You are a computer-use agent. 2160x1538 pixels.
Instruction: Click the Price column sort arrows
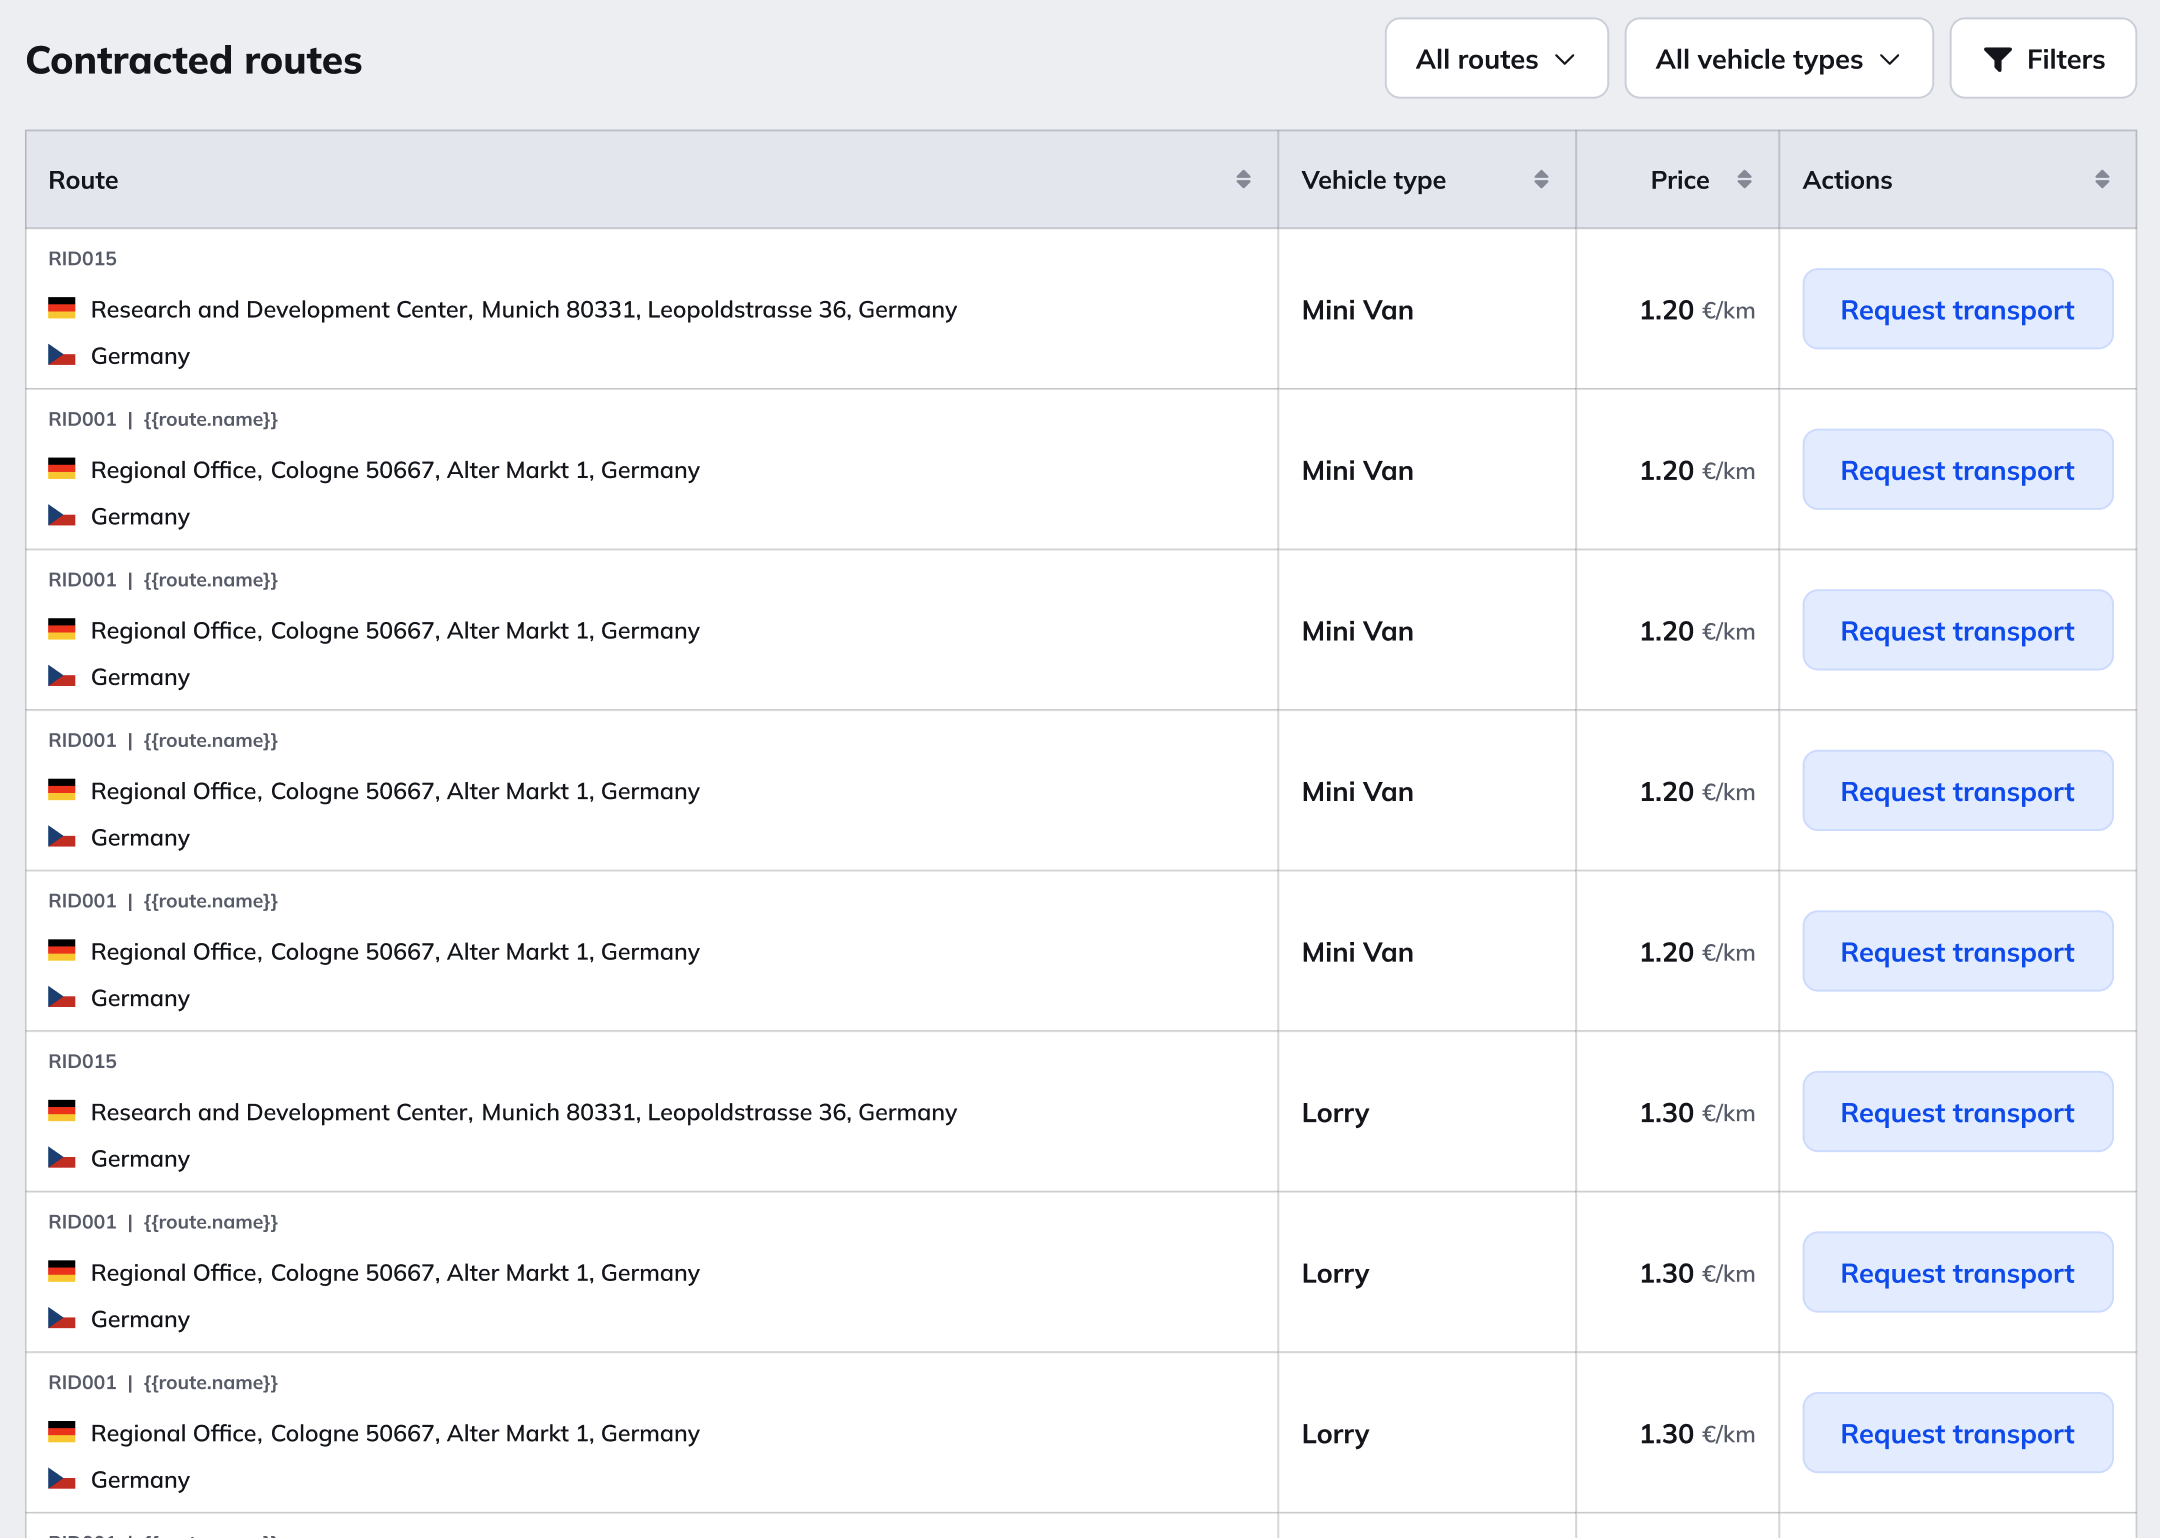click(1744, 180)
